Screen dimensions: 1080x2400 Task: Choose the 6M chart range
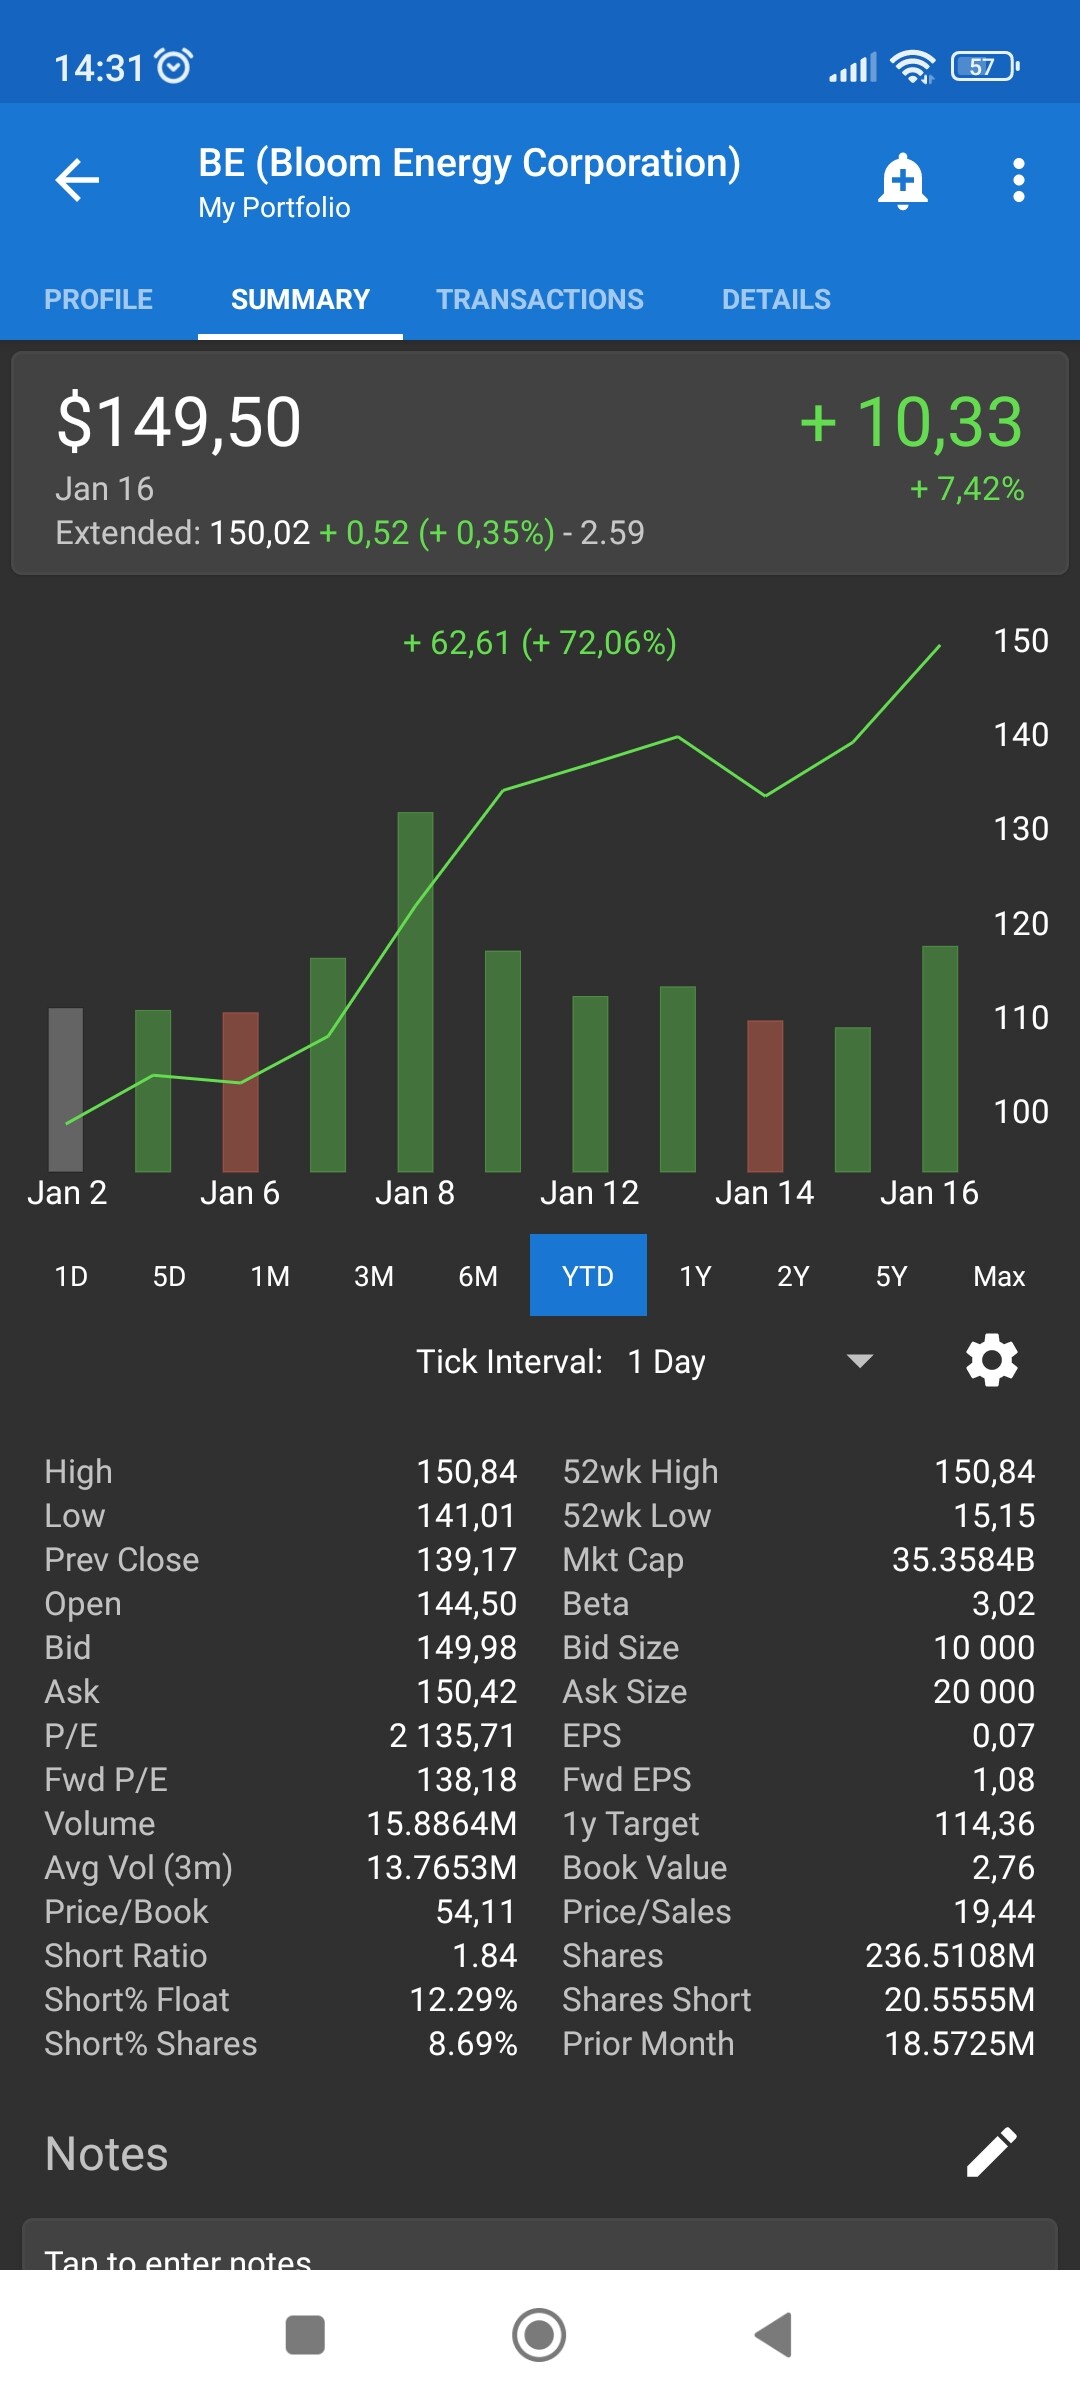click(478, 1276)
